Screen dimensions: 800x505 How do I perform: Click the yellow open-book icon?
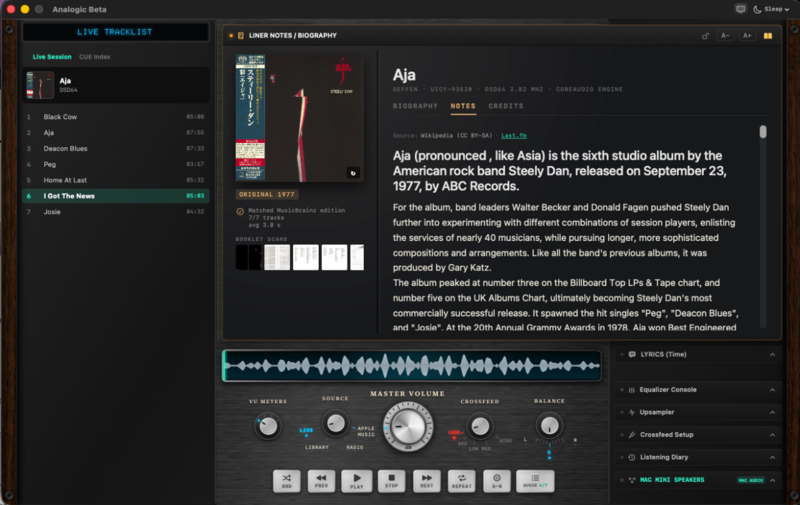[767, 36]
